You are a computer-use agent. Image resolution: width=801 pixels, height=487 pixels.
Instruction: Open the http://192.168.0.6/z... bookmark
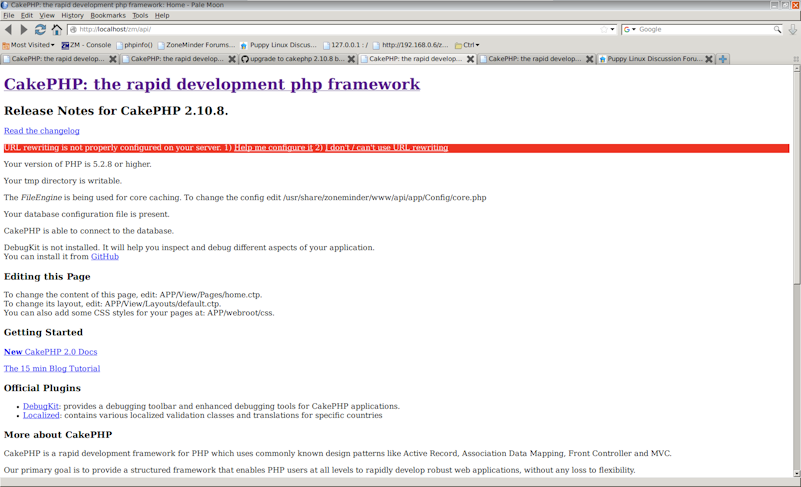tap(411, 45)
